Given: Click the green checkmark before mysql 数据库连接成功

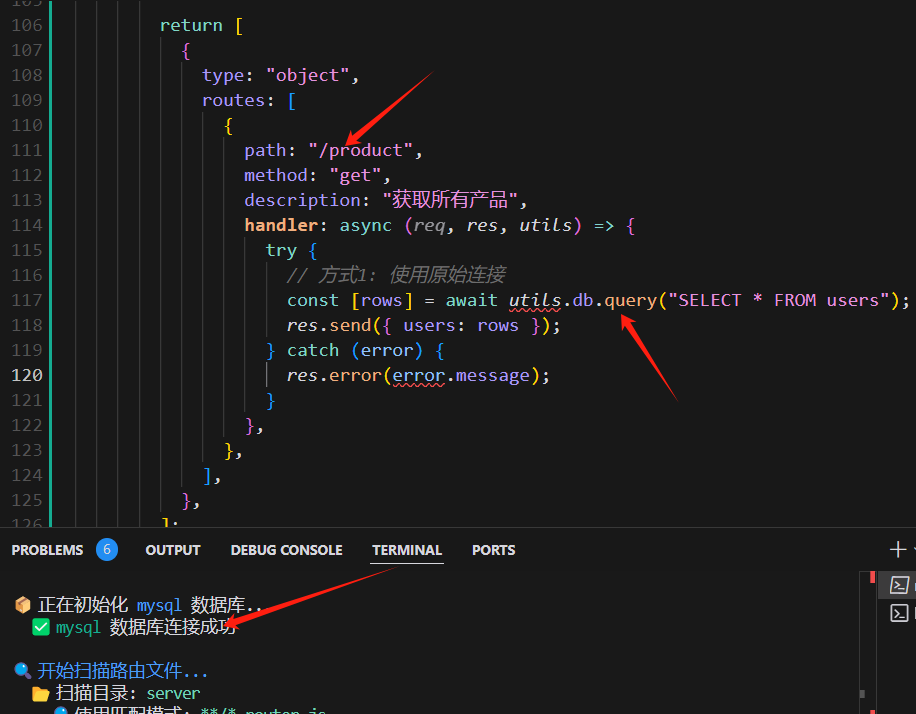Looking at the screenshot, I should (41, 628).
